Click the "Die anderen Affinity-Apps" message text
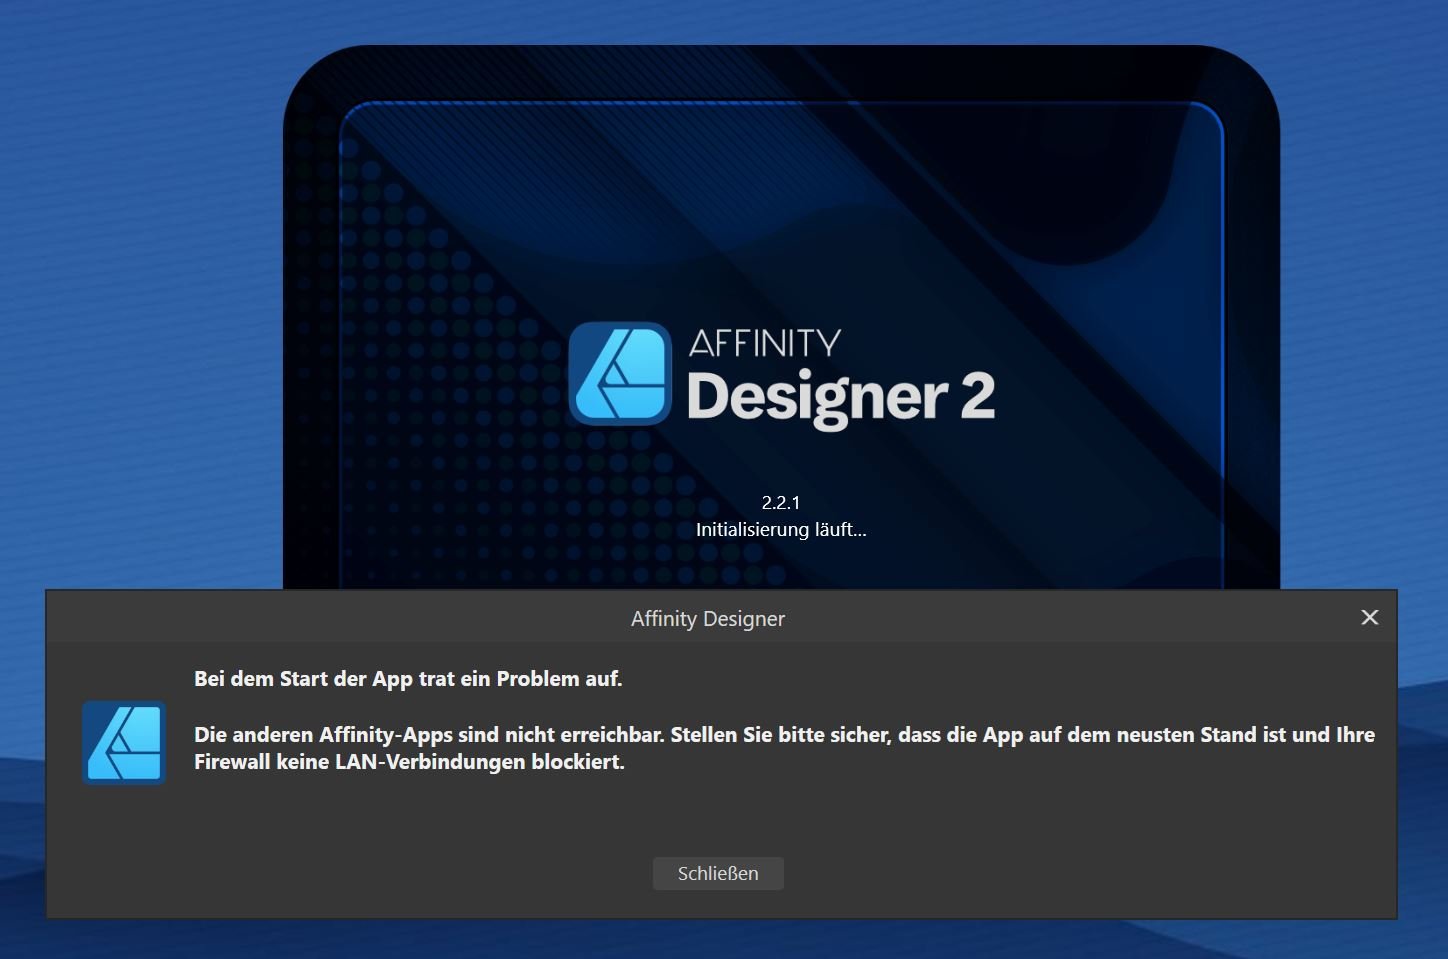 tap(784, 748)
